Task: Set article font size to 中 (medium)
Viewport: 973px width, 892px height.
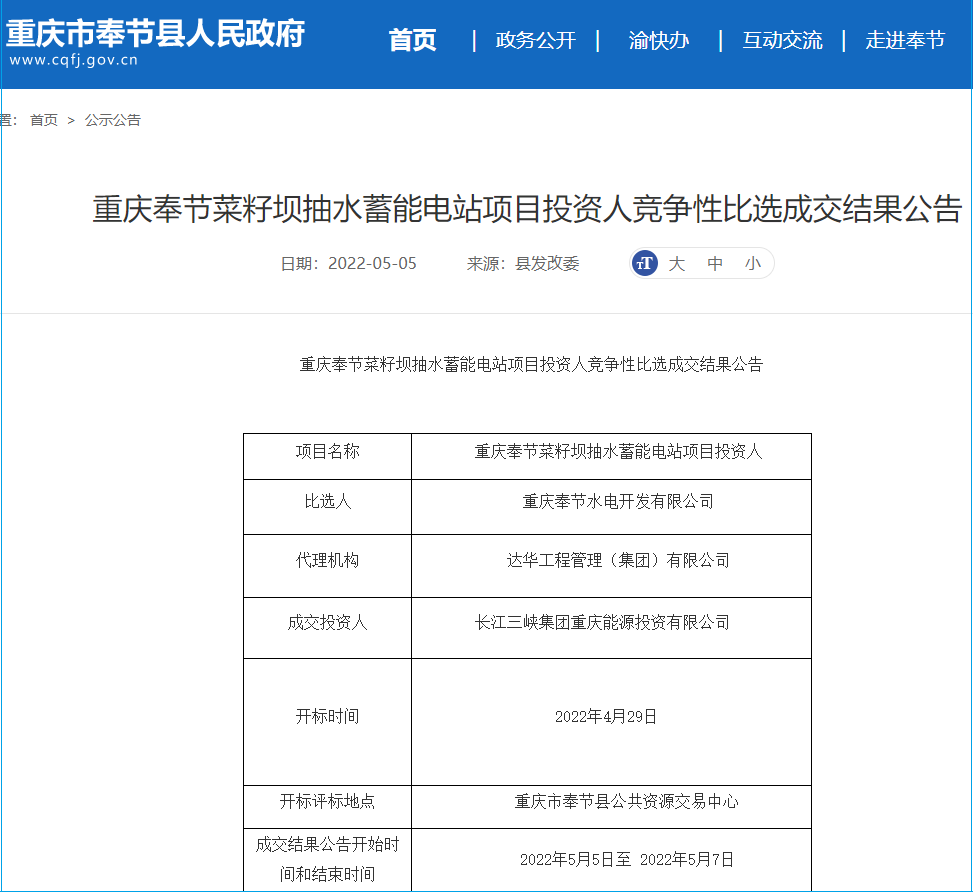Action: tap(715, 264)
